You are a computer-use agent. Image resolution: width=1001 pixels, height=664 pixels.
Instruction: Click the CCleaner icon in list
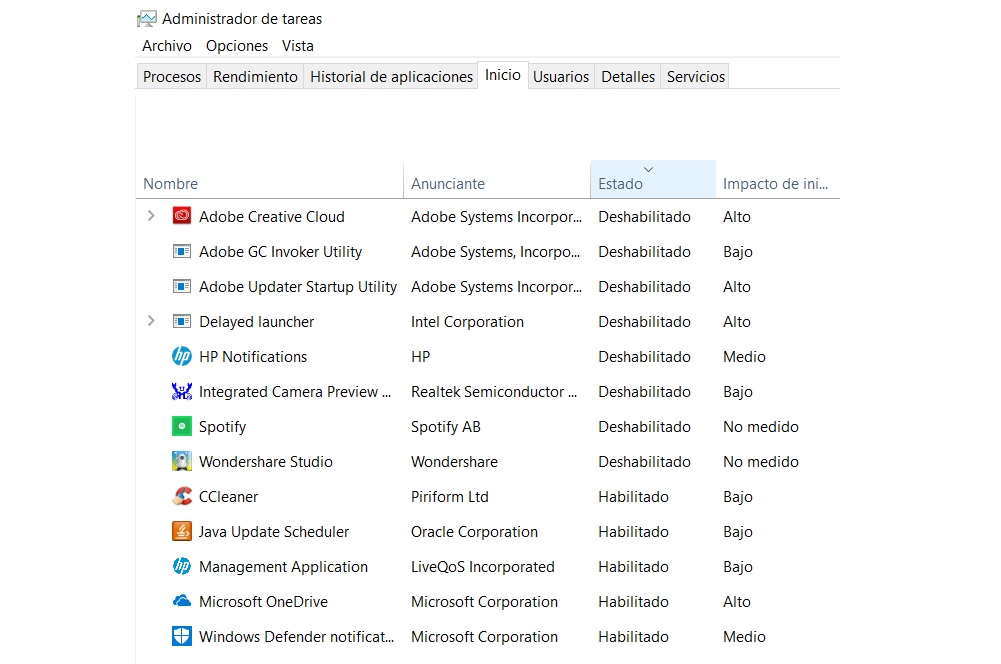[181, 496]
